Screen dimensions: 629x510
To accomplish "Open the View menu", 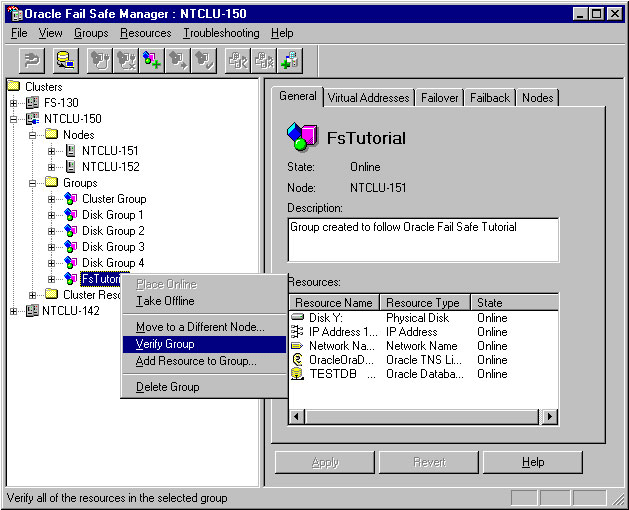I will pyautogui.click(x=51, y=33).
